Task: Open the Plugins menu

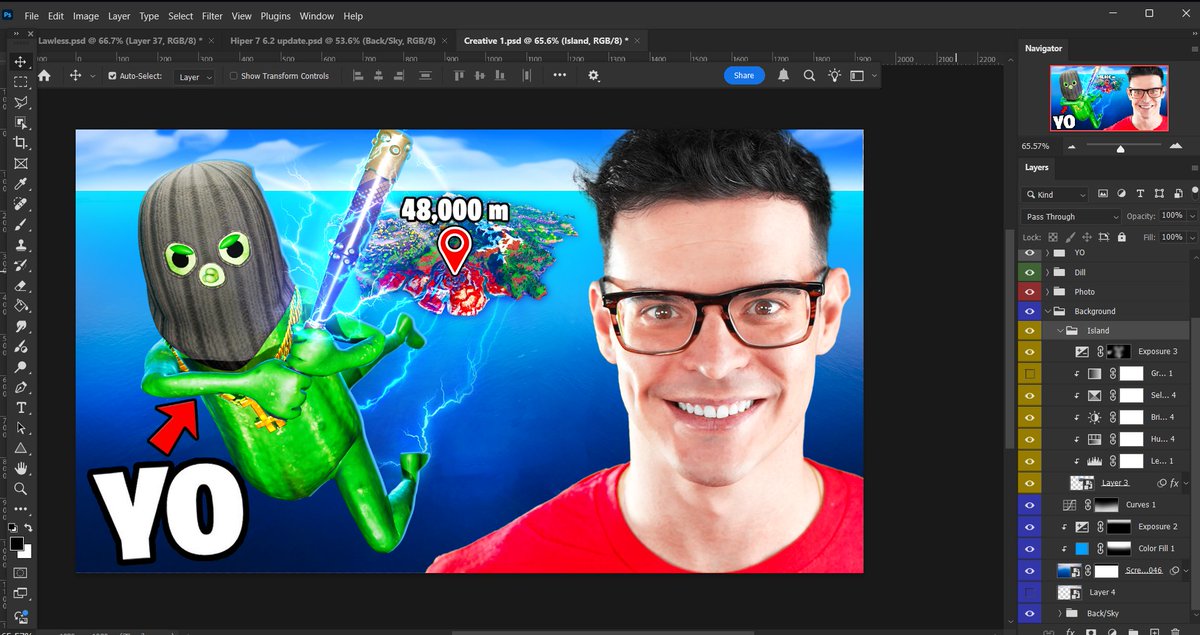Action: tap(275, 16)
